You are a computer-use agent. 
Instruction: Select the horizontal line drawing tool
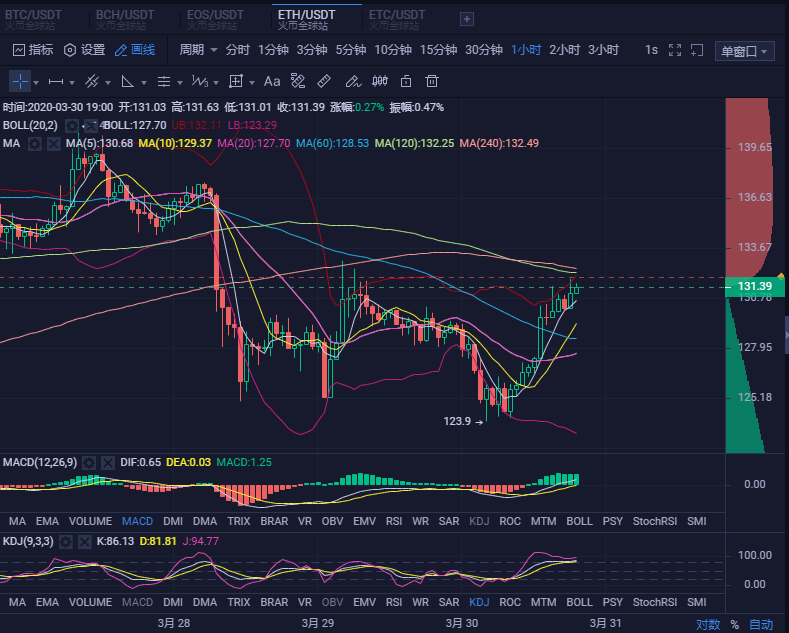coord(56,82)
